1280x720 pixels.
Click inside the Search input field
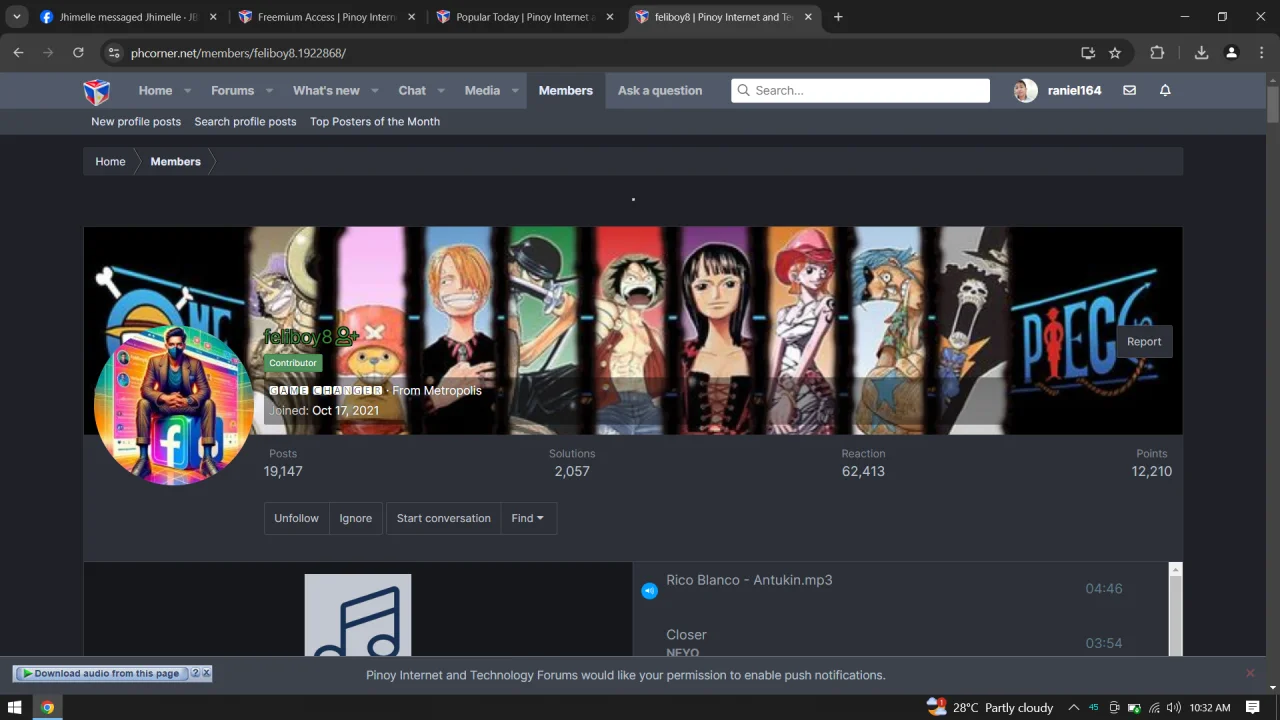click(x=860, y=90)
